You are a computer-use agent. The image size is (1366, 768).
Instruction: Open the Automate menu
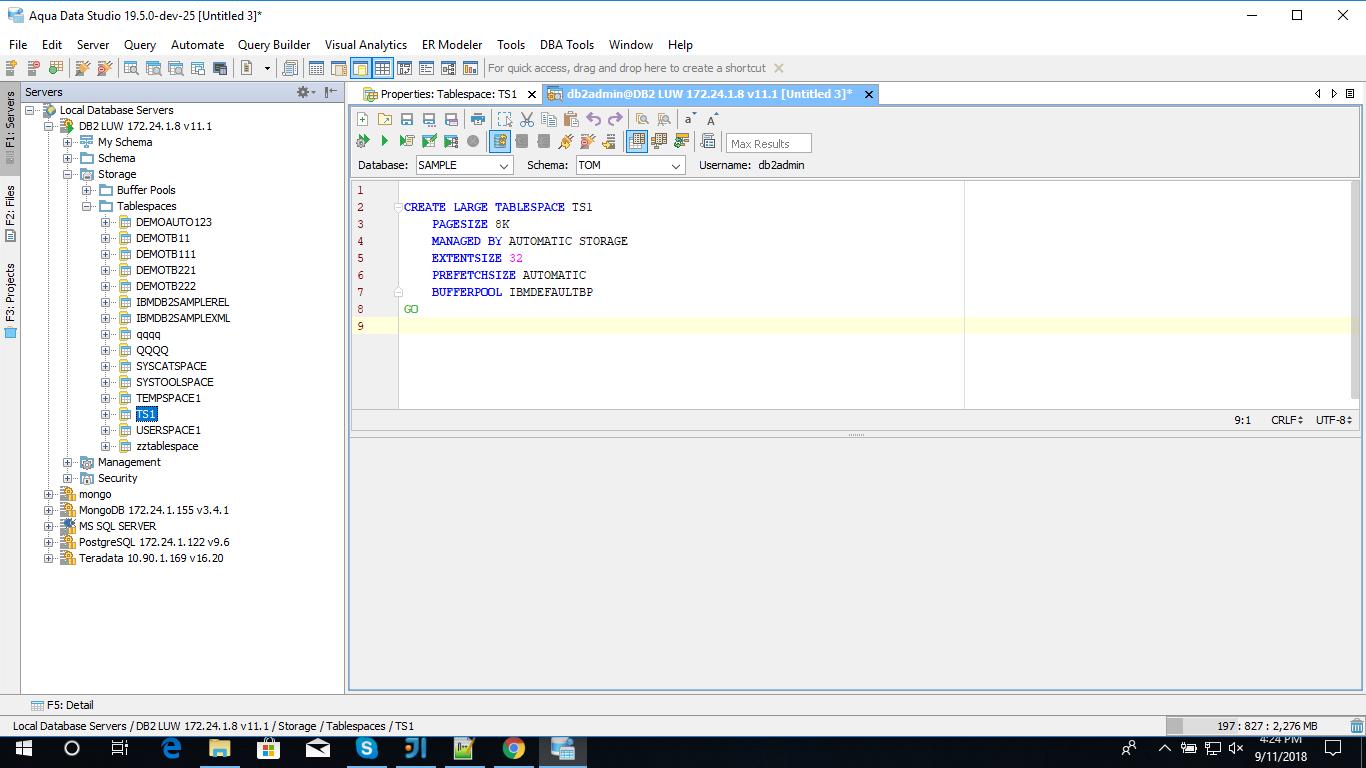(x=197, y=45)
